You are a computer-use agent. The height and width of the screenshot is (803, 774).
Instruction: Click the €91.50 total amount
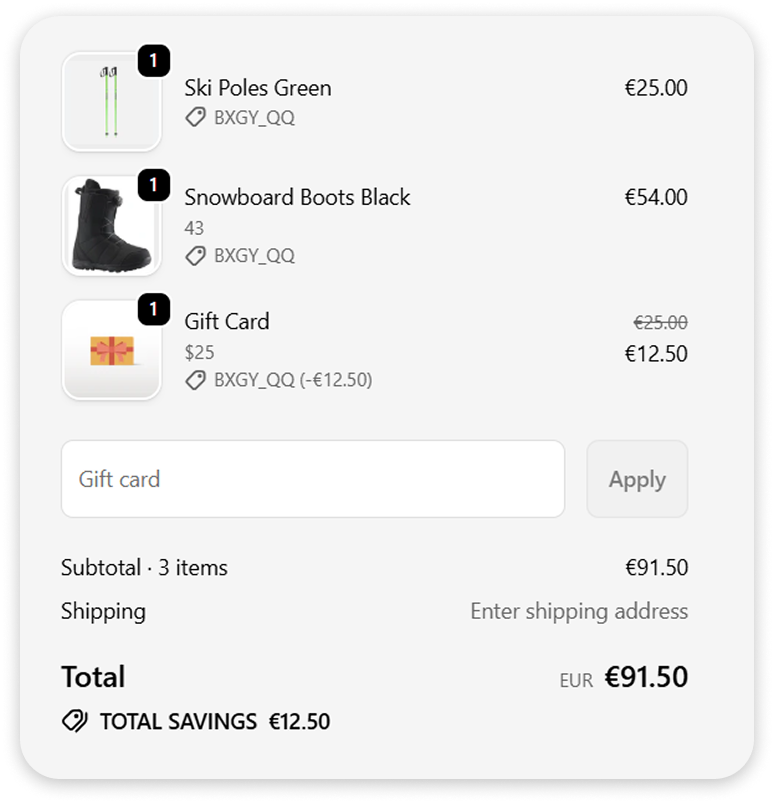(646, 677)
